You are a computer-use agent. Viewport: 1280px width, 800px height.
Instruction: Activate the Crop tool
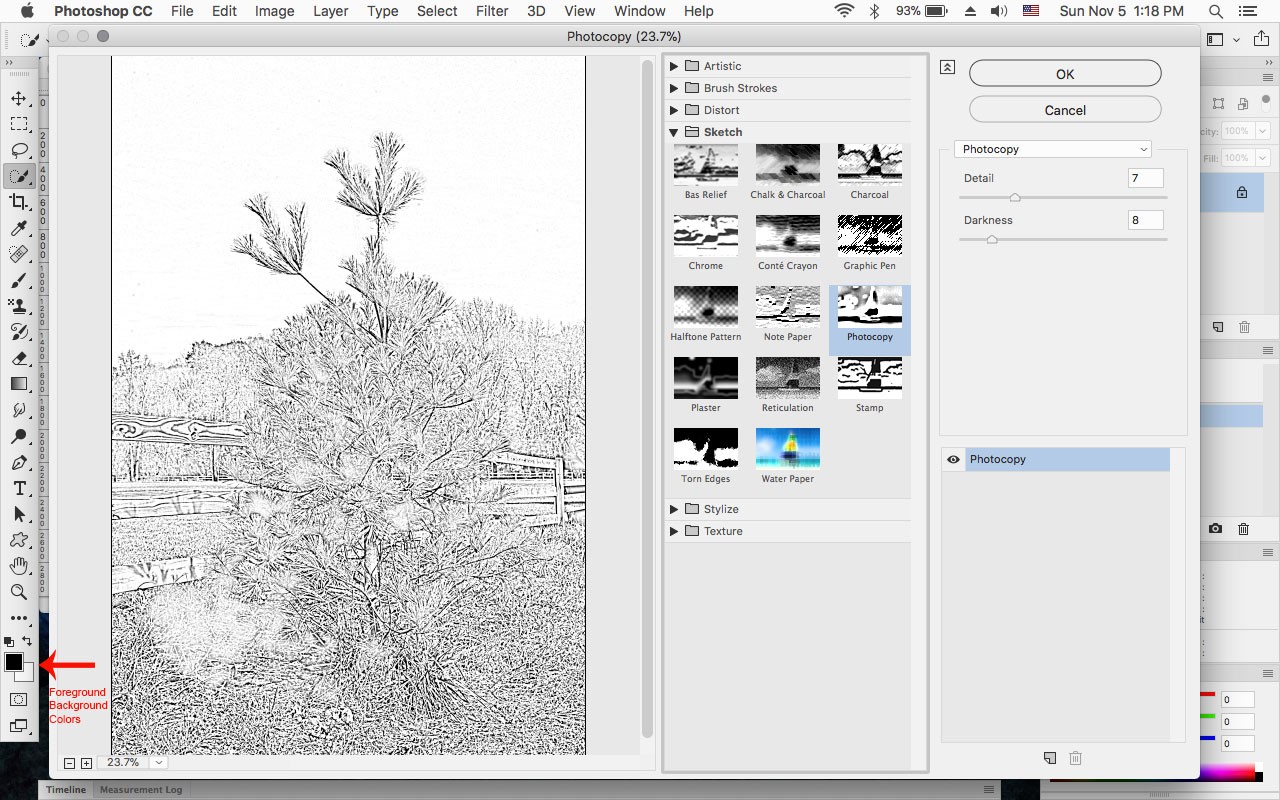click(18, 201)
